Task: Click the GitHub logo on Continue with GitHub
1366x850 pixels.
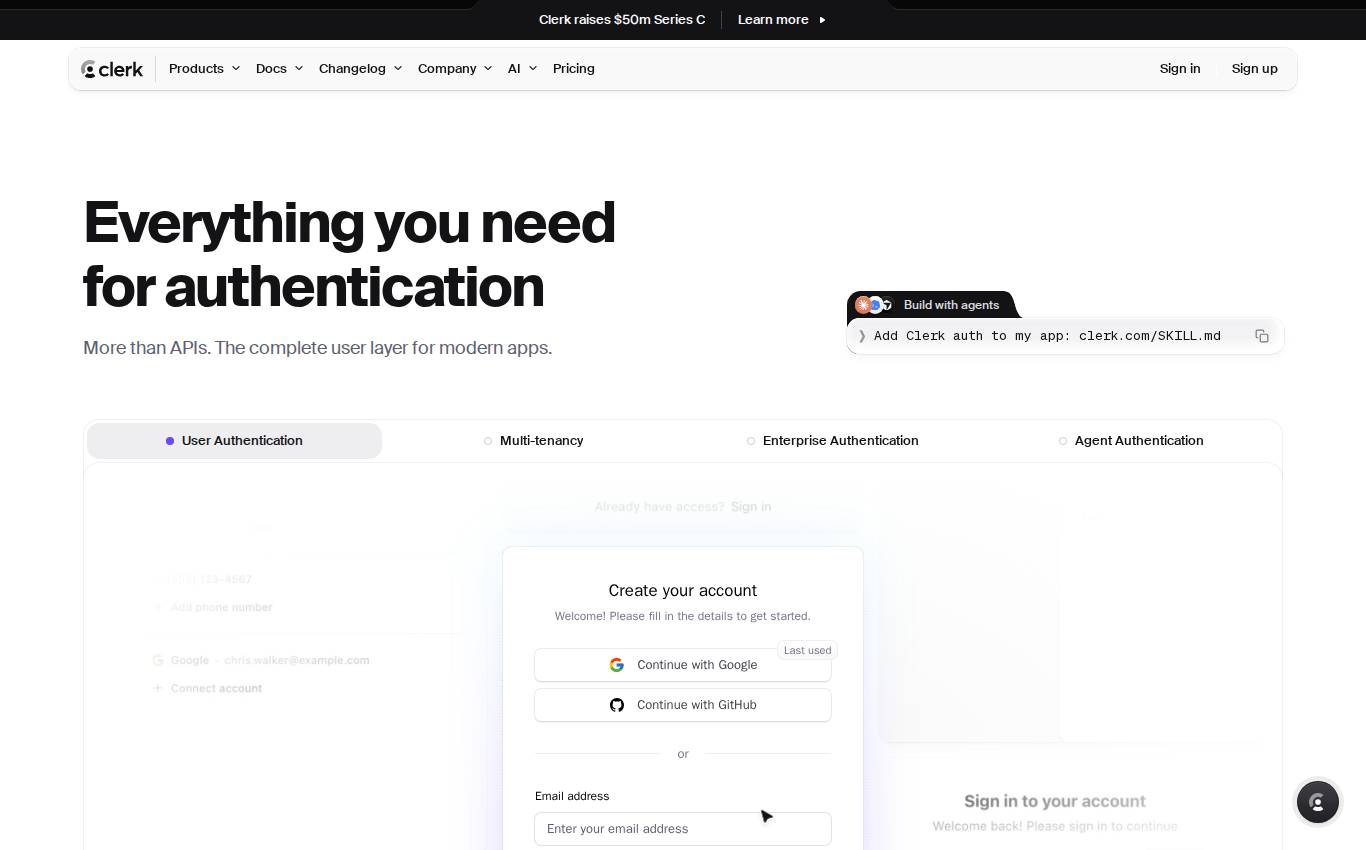Action: (617, 705)
